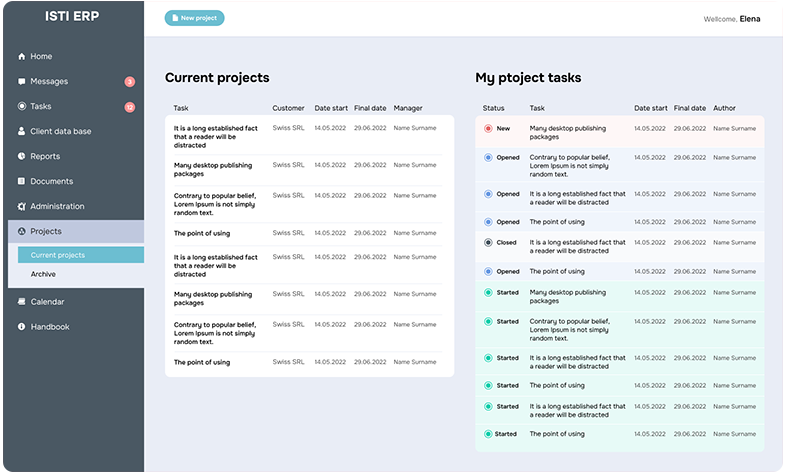Screen dimensions: 785x476
Task: Click the Administration icon in sidebar
Action: tap(22, 207)
